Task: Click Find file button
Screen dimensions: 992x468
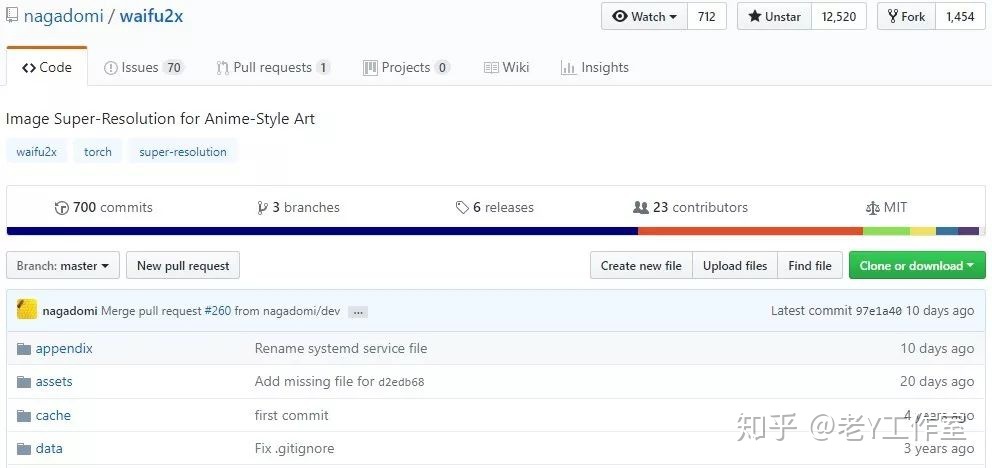Action: pyautogui.click(x=810, y=266)
